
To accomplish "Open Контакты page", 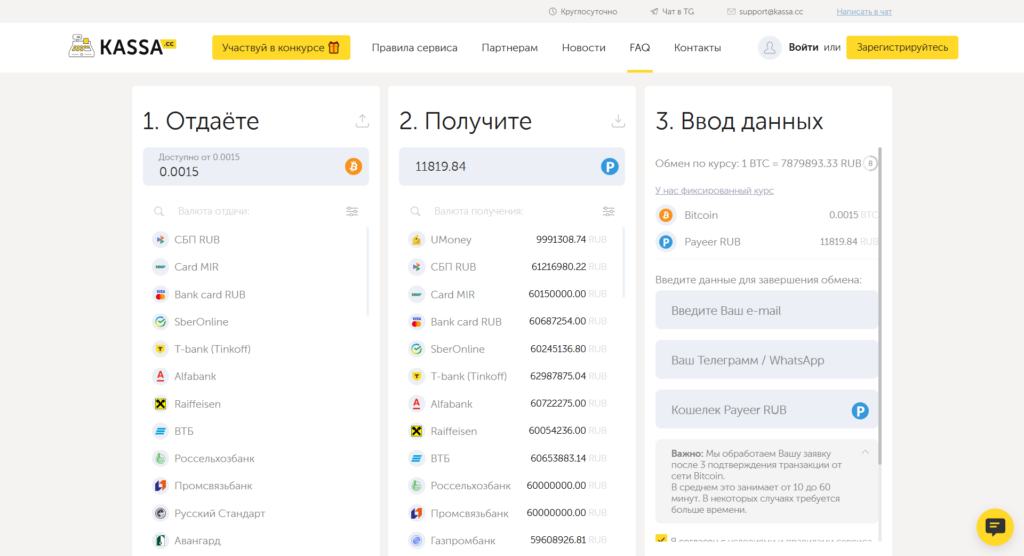I will [697, 48].
